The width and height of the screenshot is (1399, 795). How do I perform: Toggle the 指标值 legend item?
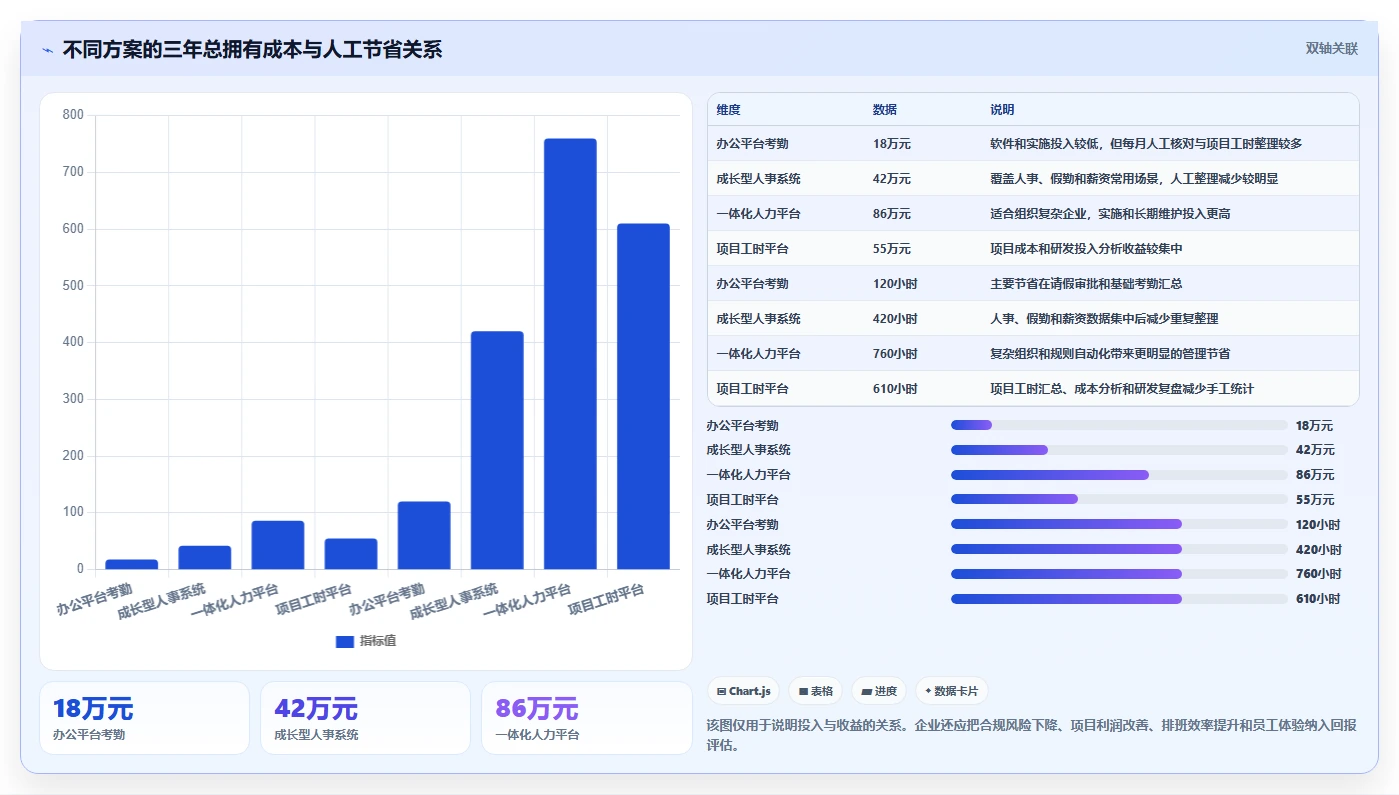point(366,641)
